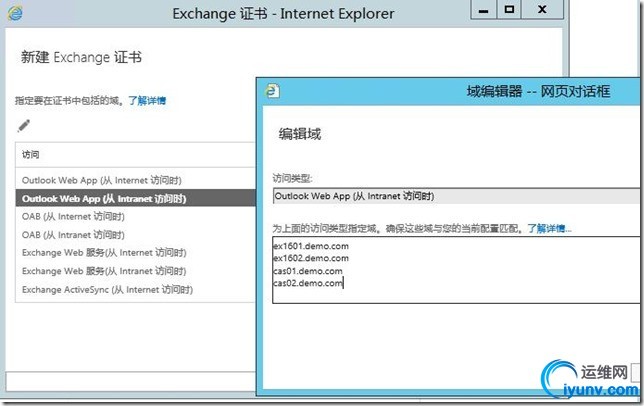Click cas02.demo.com in the domain text area
Viewport: 644px width, 406px height.
[x=308, y=283]
